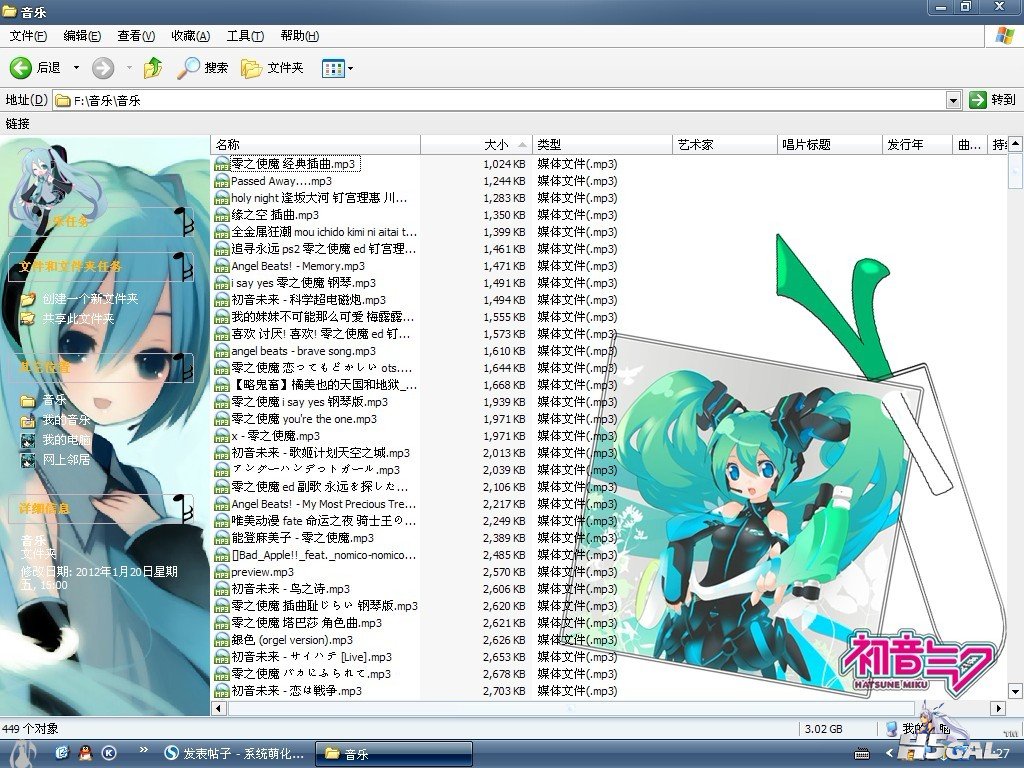This screenshot has width=1024, height=768.
Task: Sort by the 类型 column header
Action: click(x=602, y=144)
